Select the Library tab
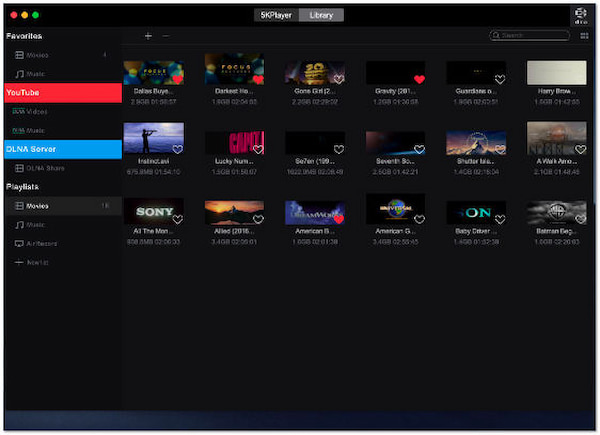 coord(322,15)
